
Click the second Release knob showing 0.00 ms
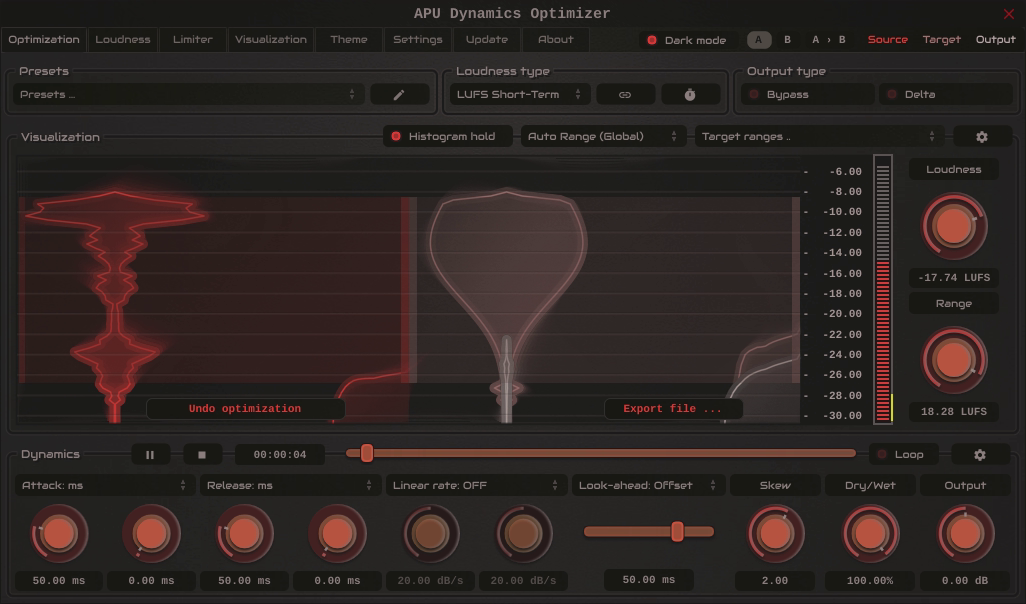point(337,533)
